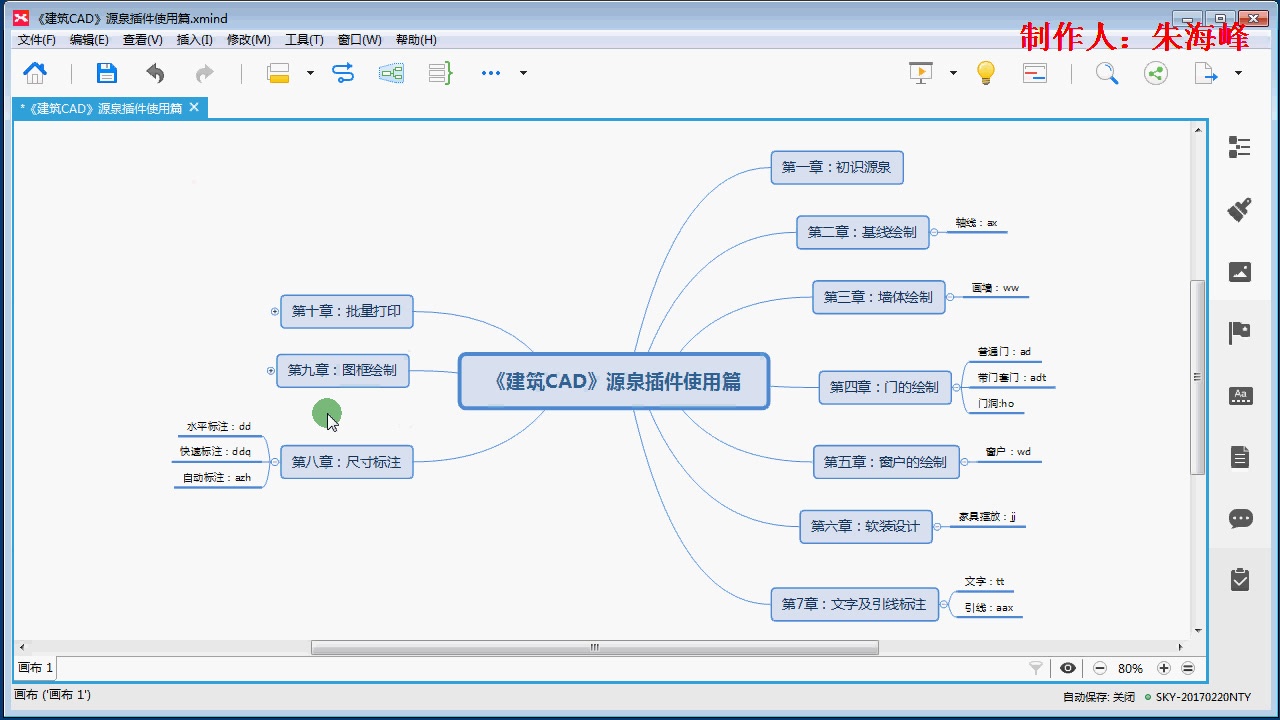
Task: Open the 工具(T) menu
Action: (x=304, y=40)
